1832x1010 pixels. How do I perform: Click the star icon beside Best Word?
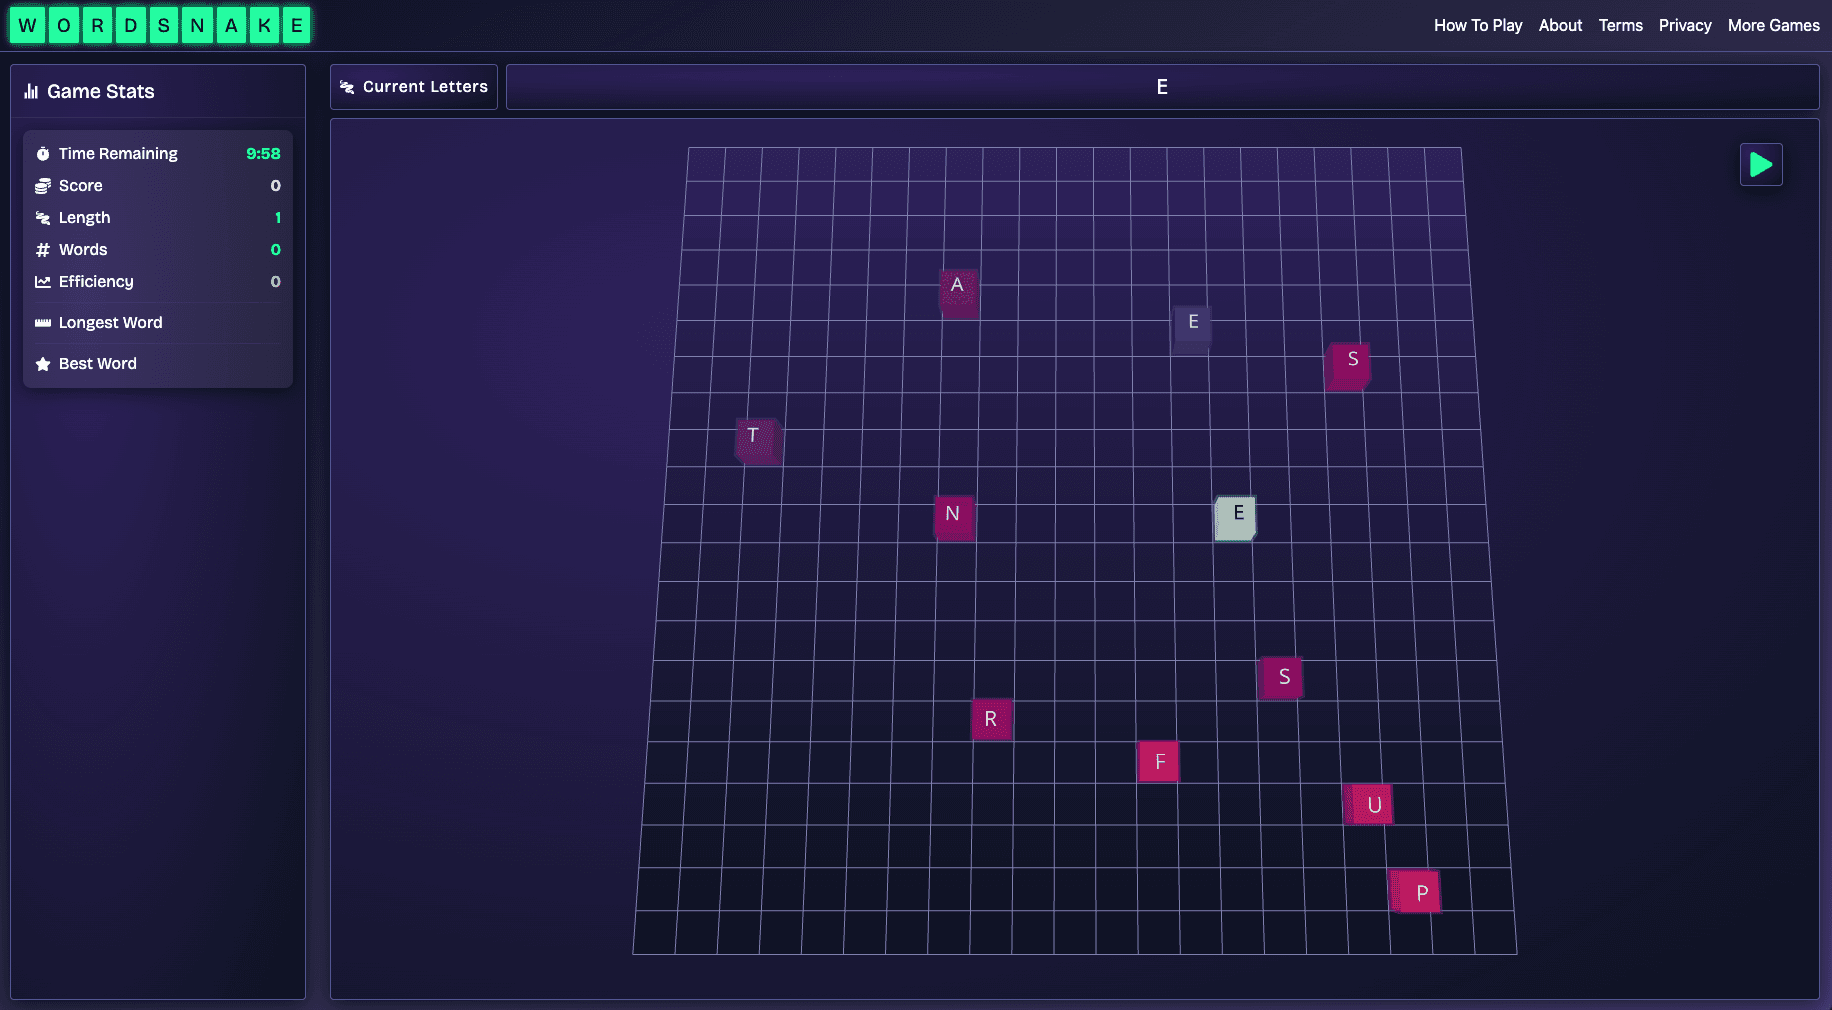(43, 364)
